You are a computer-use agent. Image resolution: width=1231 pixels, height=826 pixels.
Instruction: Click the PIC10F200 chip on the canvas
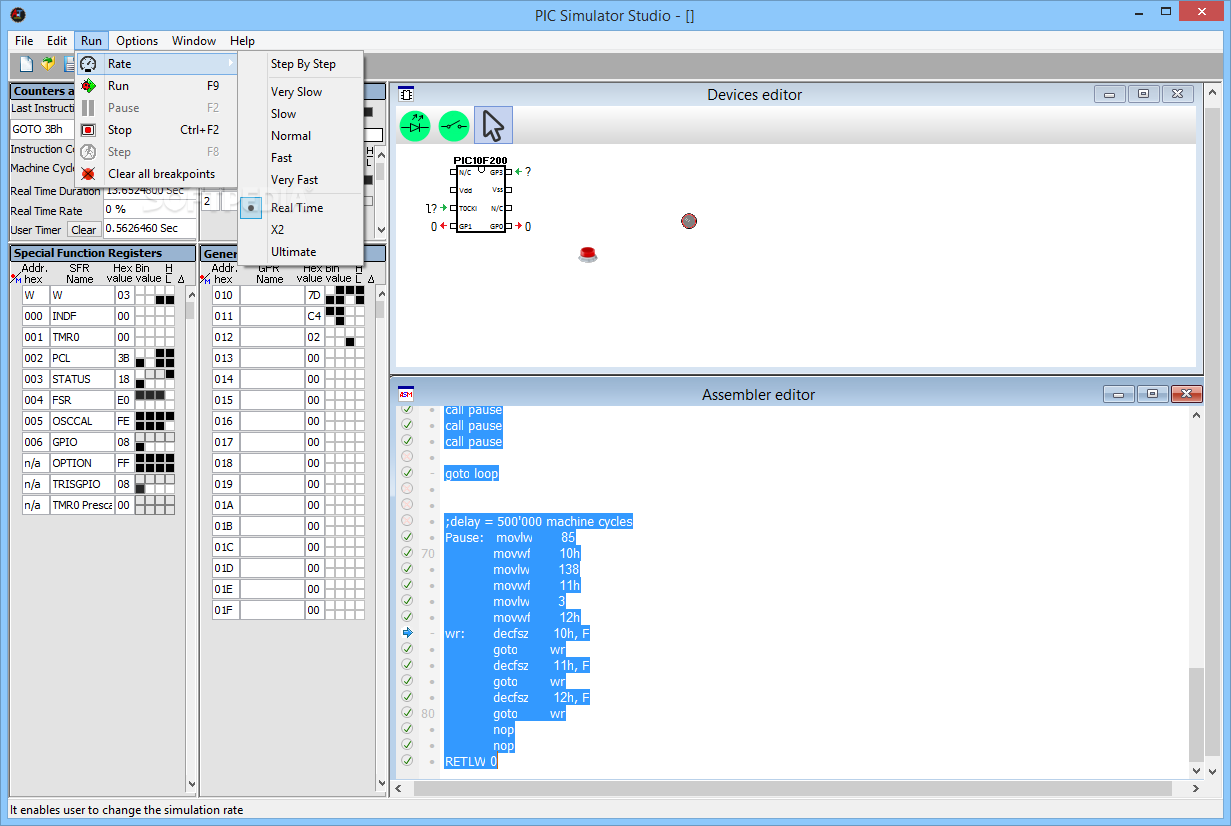481,199
